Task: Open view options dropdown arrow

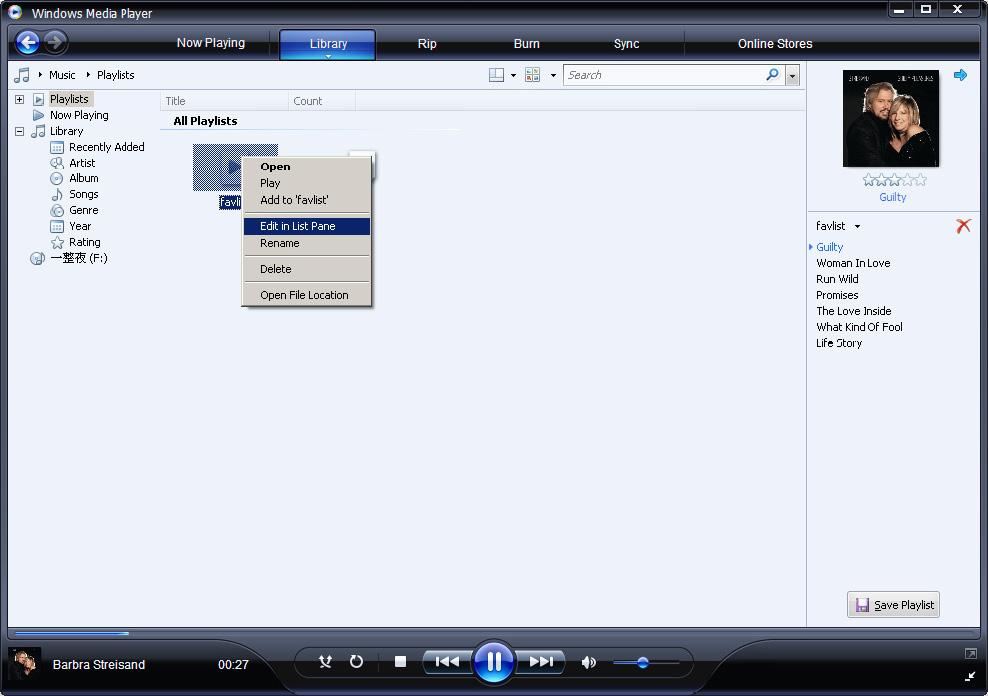Action: [553, 76]
